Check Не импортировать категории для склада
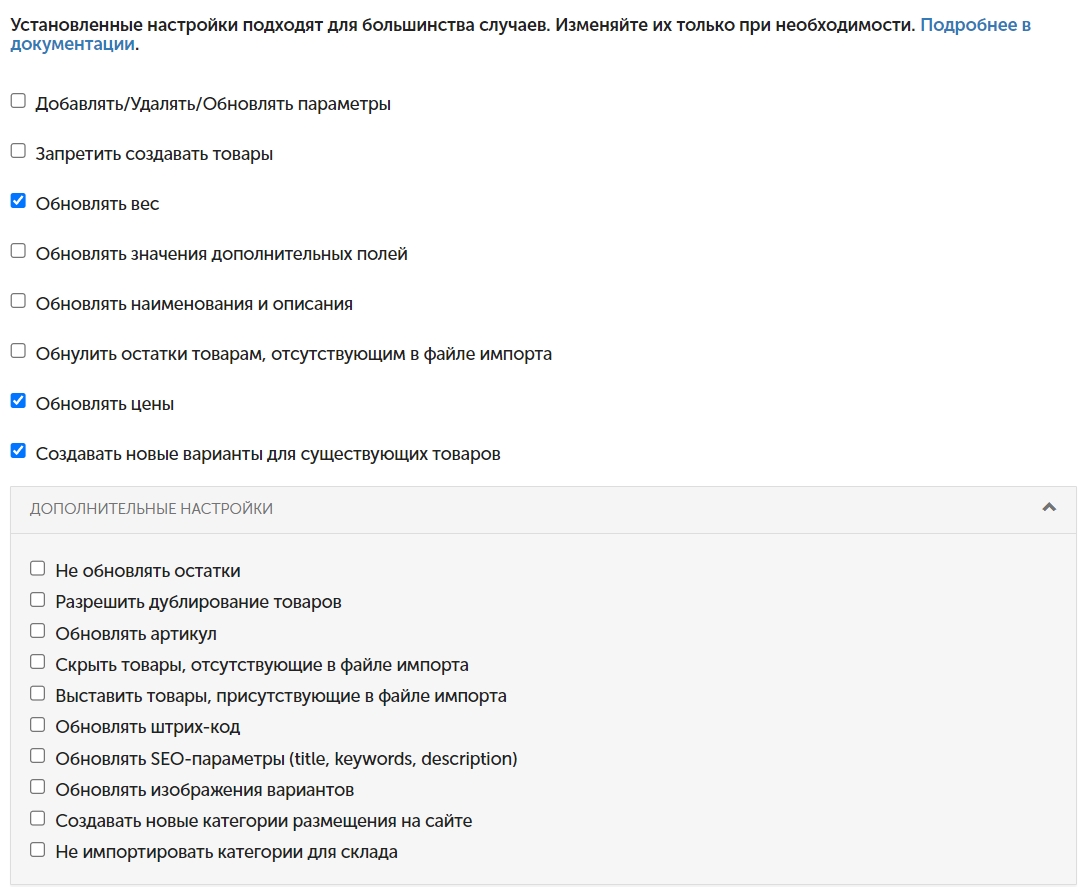The height and width of the screenshot is (894, 1087). (37, 850)
